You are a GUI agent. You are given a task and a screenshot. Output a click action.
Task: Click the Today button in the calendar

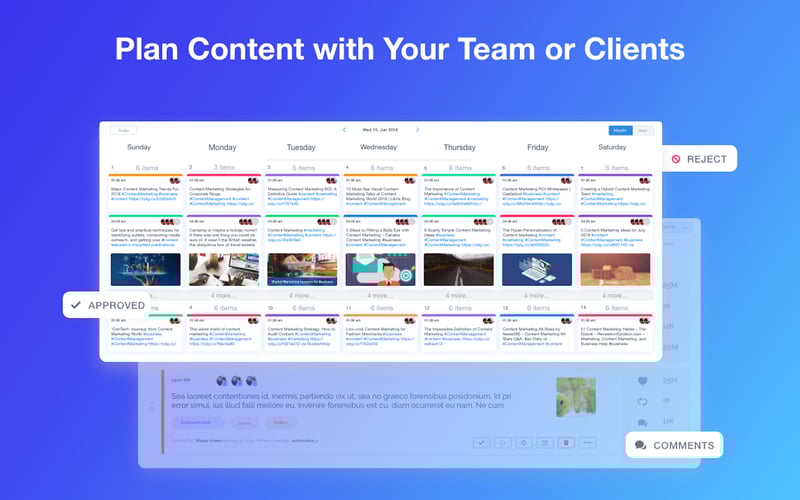coord(123,131)
